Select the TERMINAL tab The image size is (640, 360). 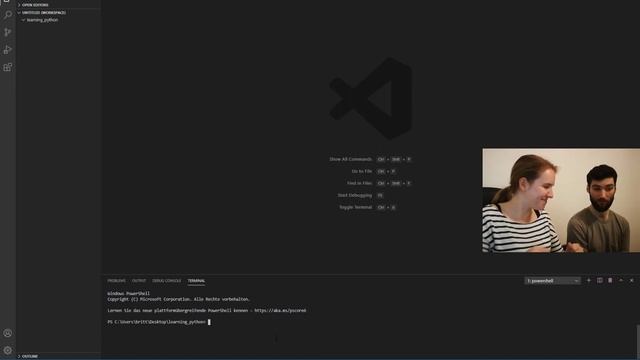pyautogui.click(x=196, y=281)
